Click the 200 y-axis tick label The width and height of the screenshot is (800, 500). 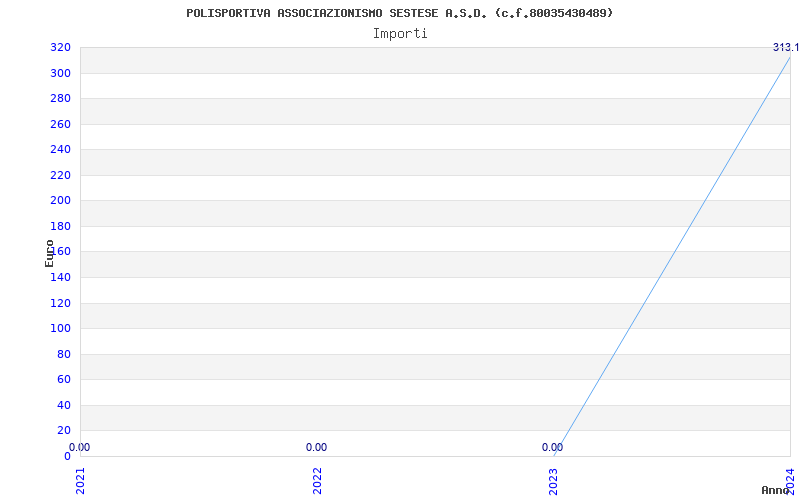click(x=60, y=201)
